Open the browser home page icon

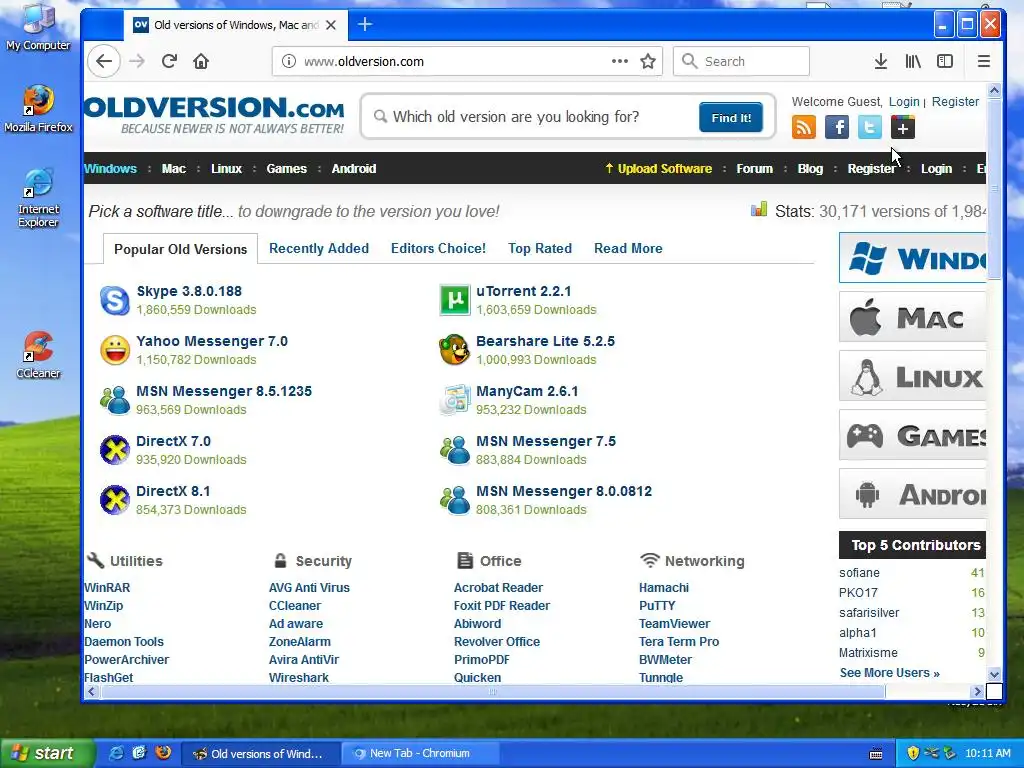201,61
